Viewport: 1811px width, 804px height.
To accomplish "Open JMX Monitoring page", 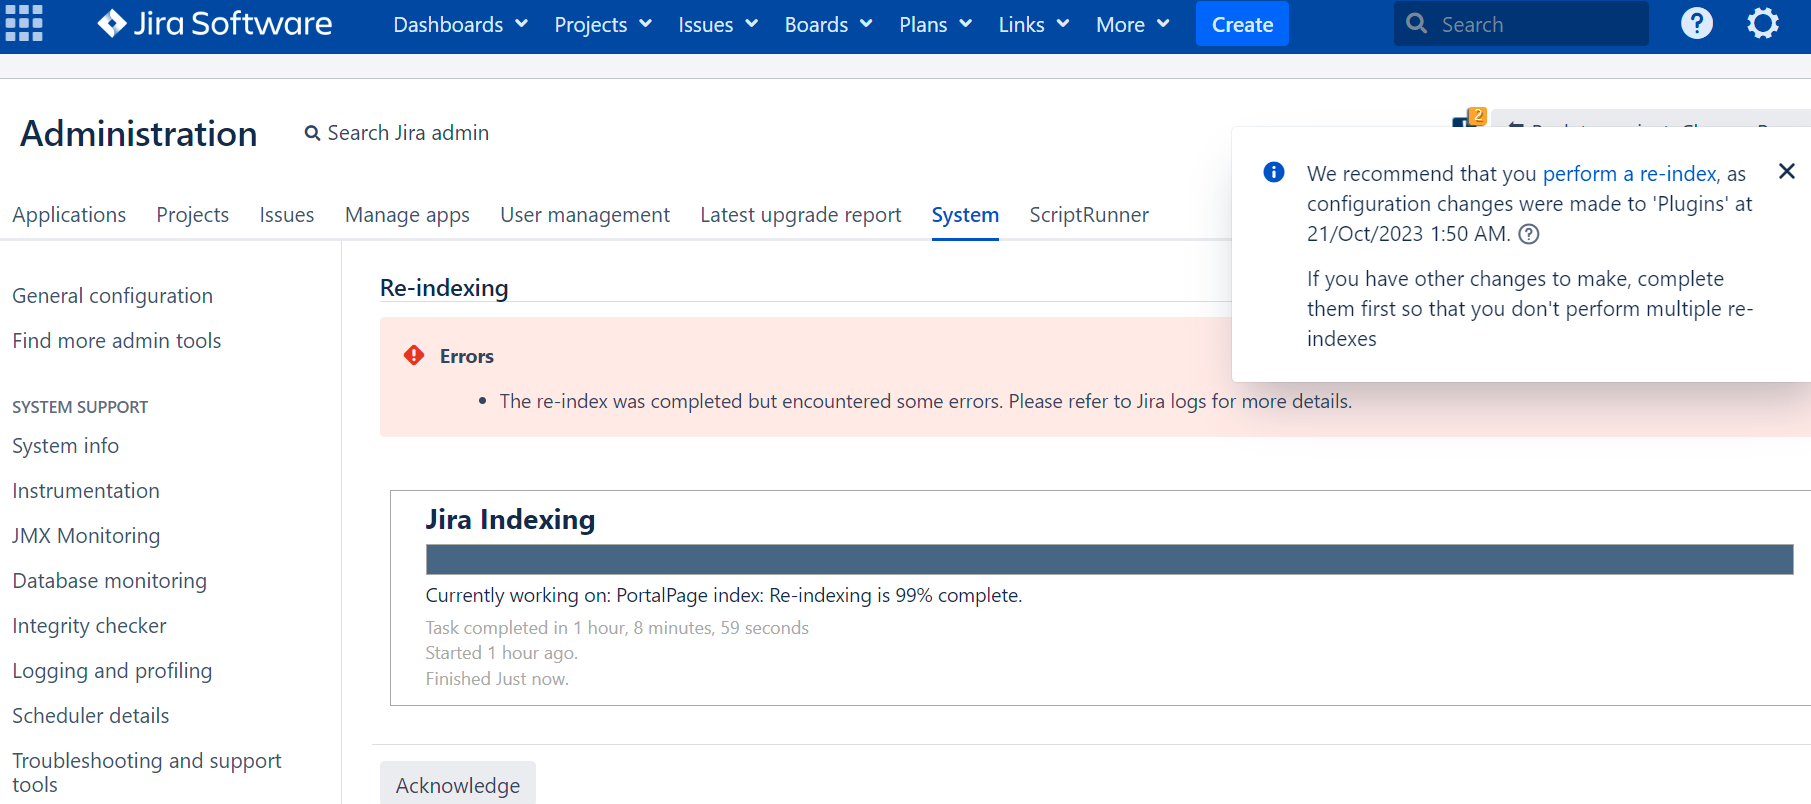I will (x=86, y=536).
